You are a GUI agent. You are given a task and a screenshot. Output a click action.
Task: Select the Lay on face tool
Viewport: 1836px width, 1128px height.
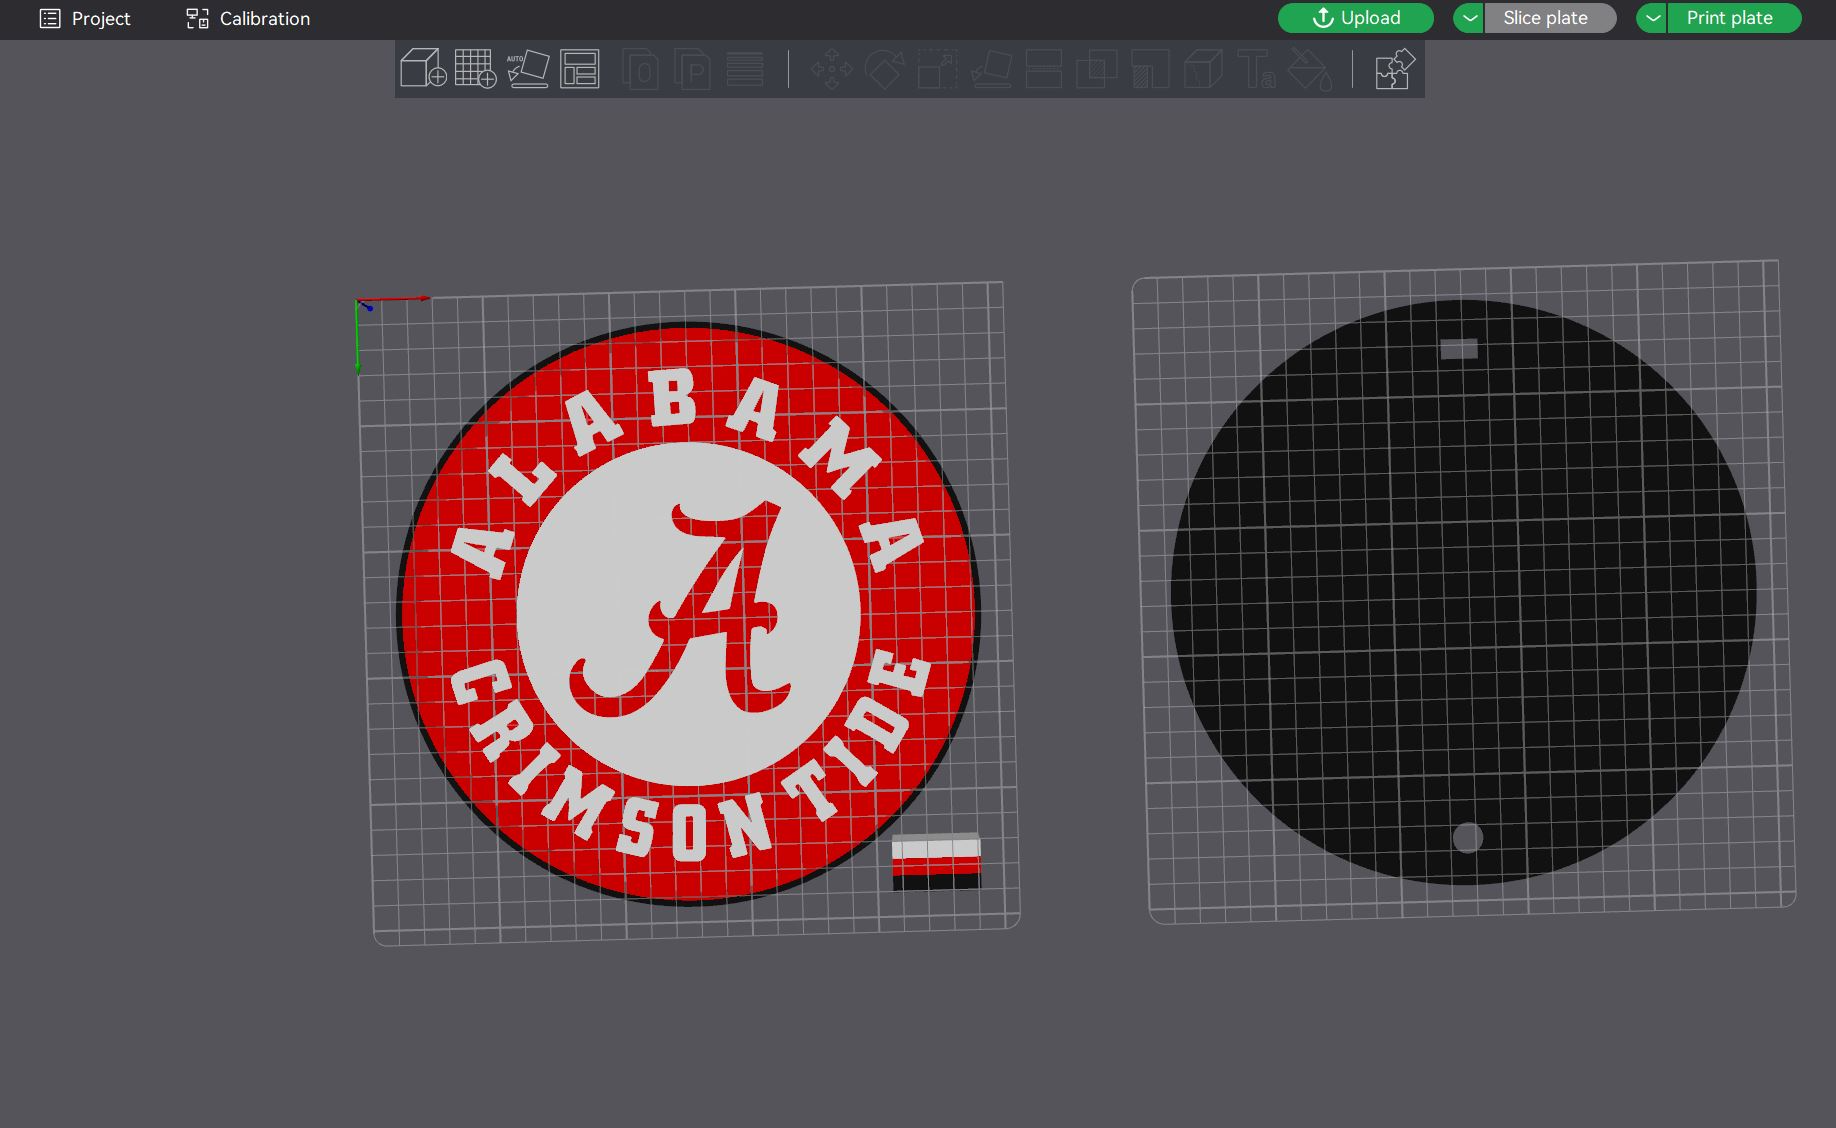(x=991, y=69)
